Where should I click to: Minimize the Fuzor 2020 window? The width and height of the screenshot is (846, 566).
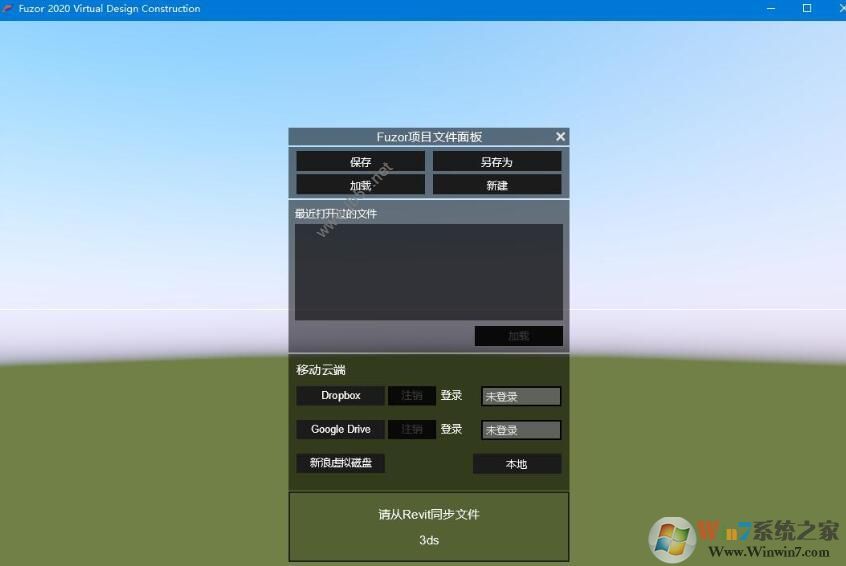771,9
